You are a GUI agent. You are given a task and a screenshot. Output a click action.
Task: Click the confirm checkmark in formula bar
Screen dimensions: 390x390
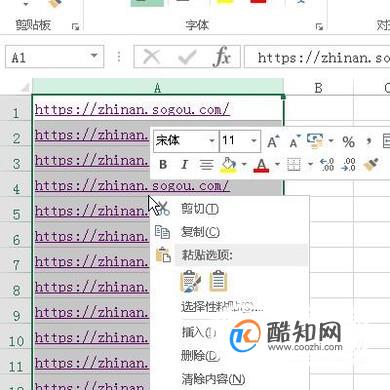click(x=187, y=57)
